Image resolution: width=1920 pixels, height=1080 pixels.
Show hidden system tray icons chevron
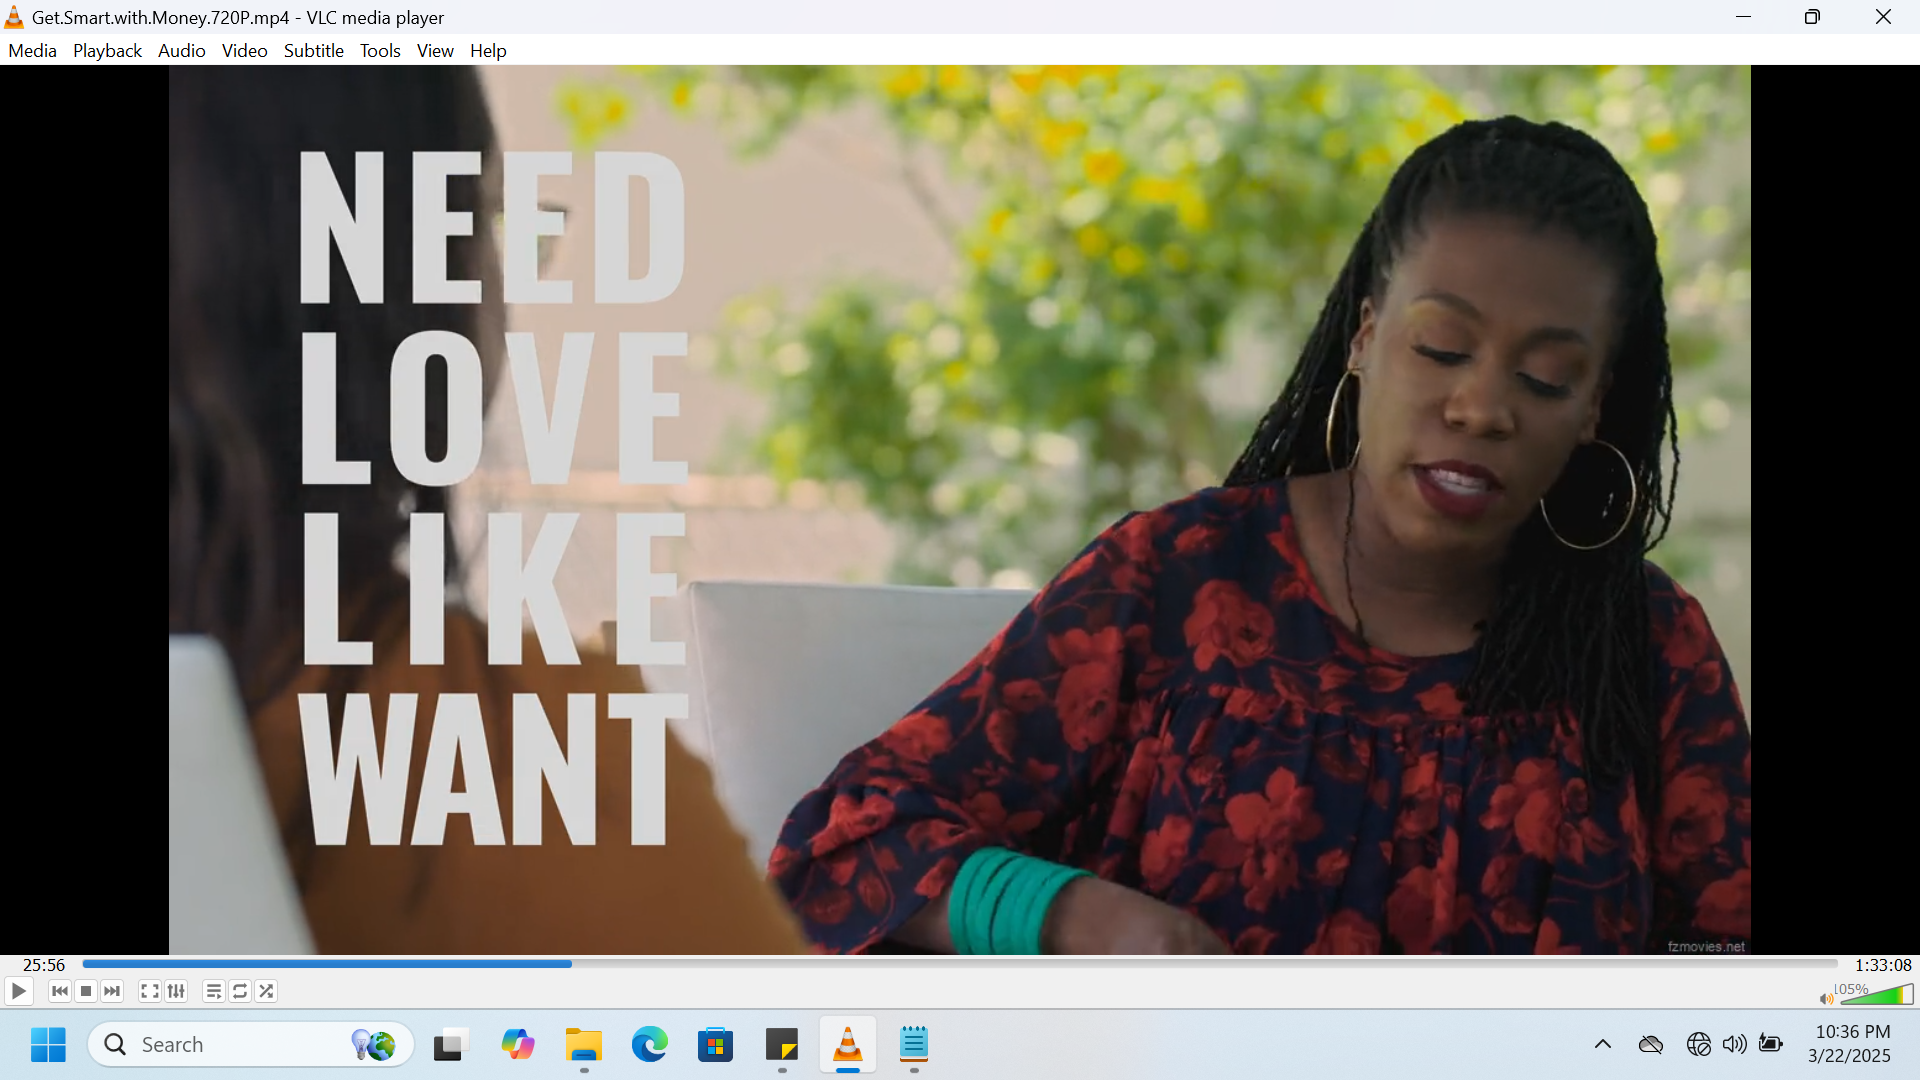1602,1044
